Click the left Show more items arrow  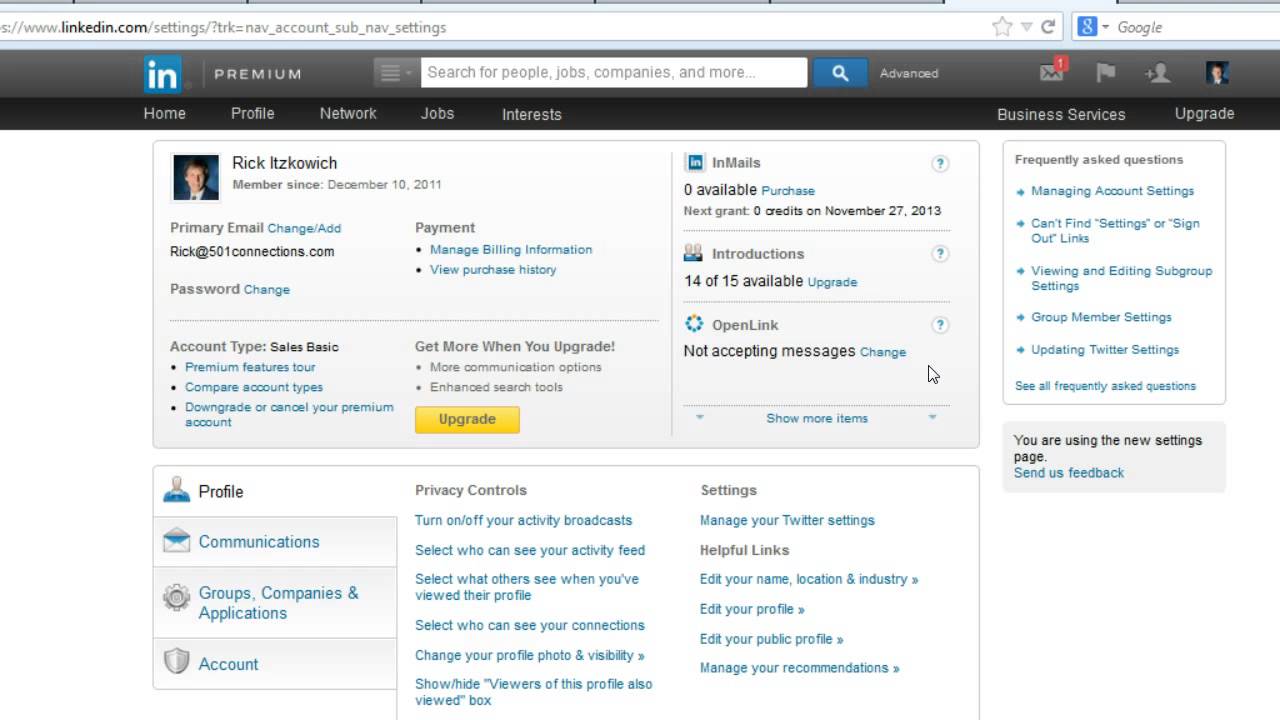700,418
